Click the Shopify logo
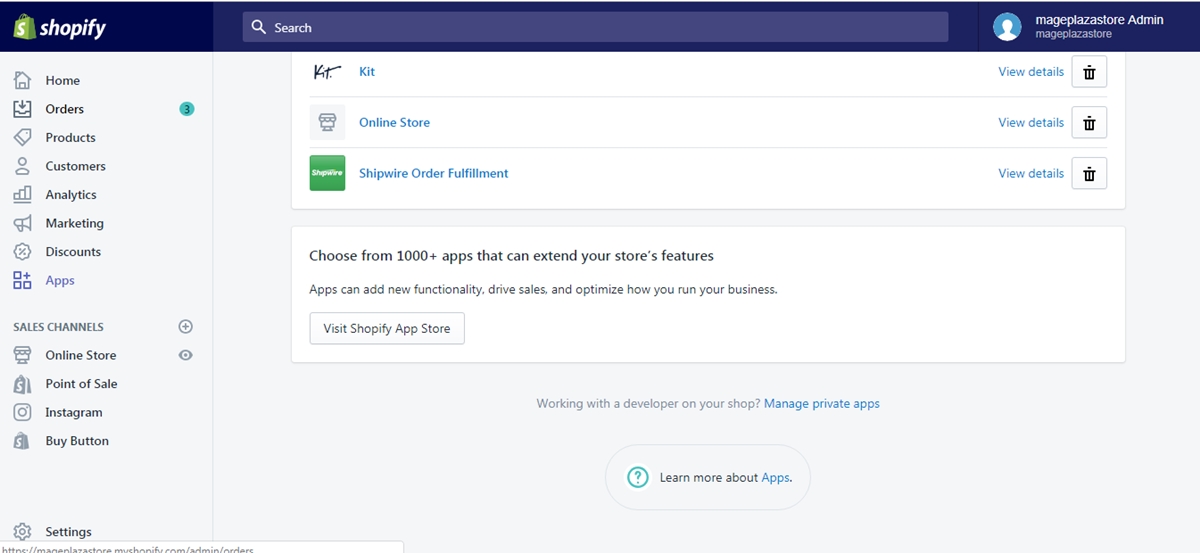This screenshot has width=1200, height=553. click(x=60, y=27)
